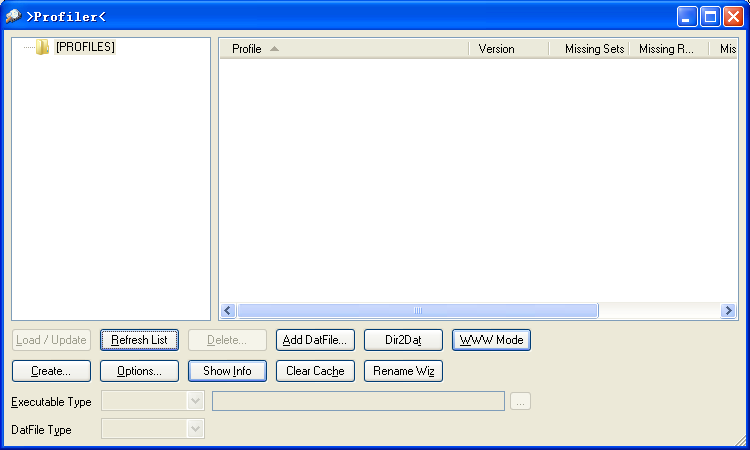Click the executable path input field
750x450 pixels.
click(358, 401)
